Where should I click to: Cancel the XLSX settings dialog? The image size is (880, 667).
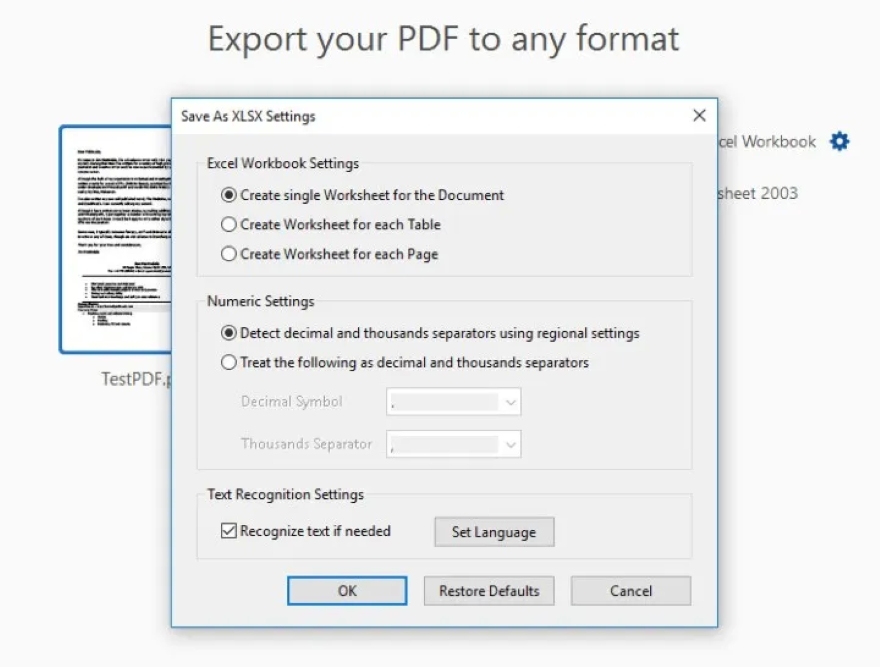[x=630, y=590]
